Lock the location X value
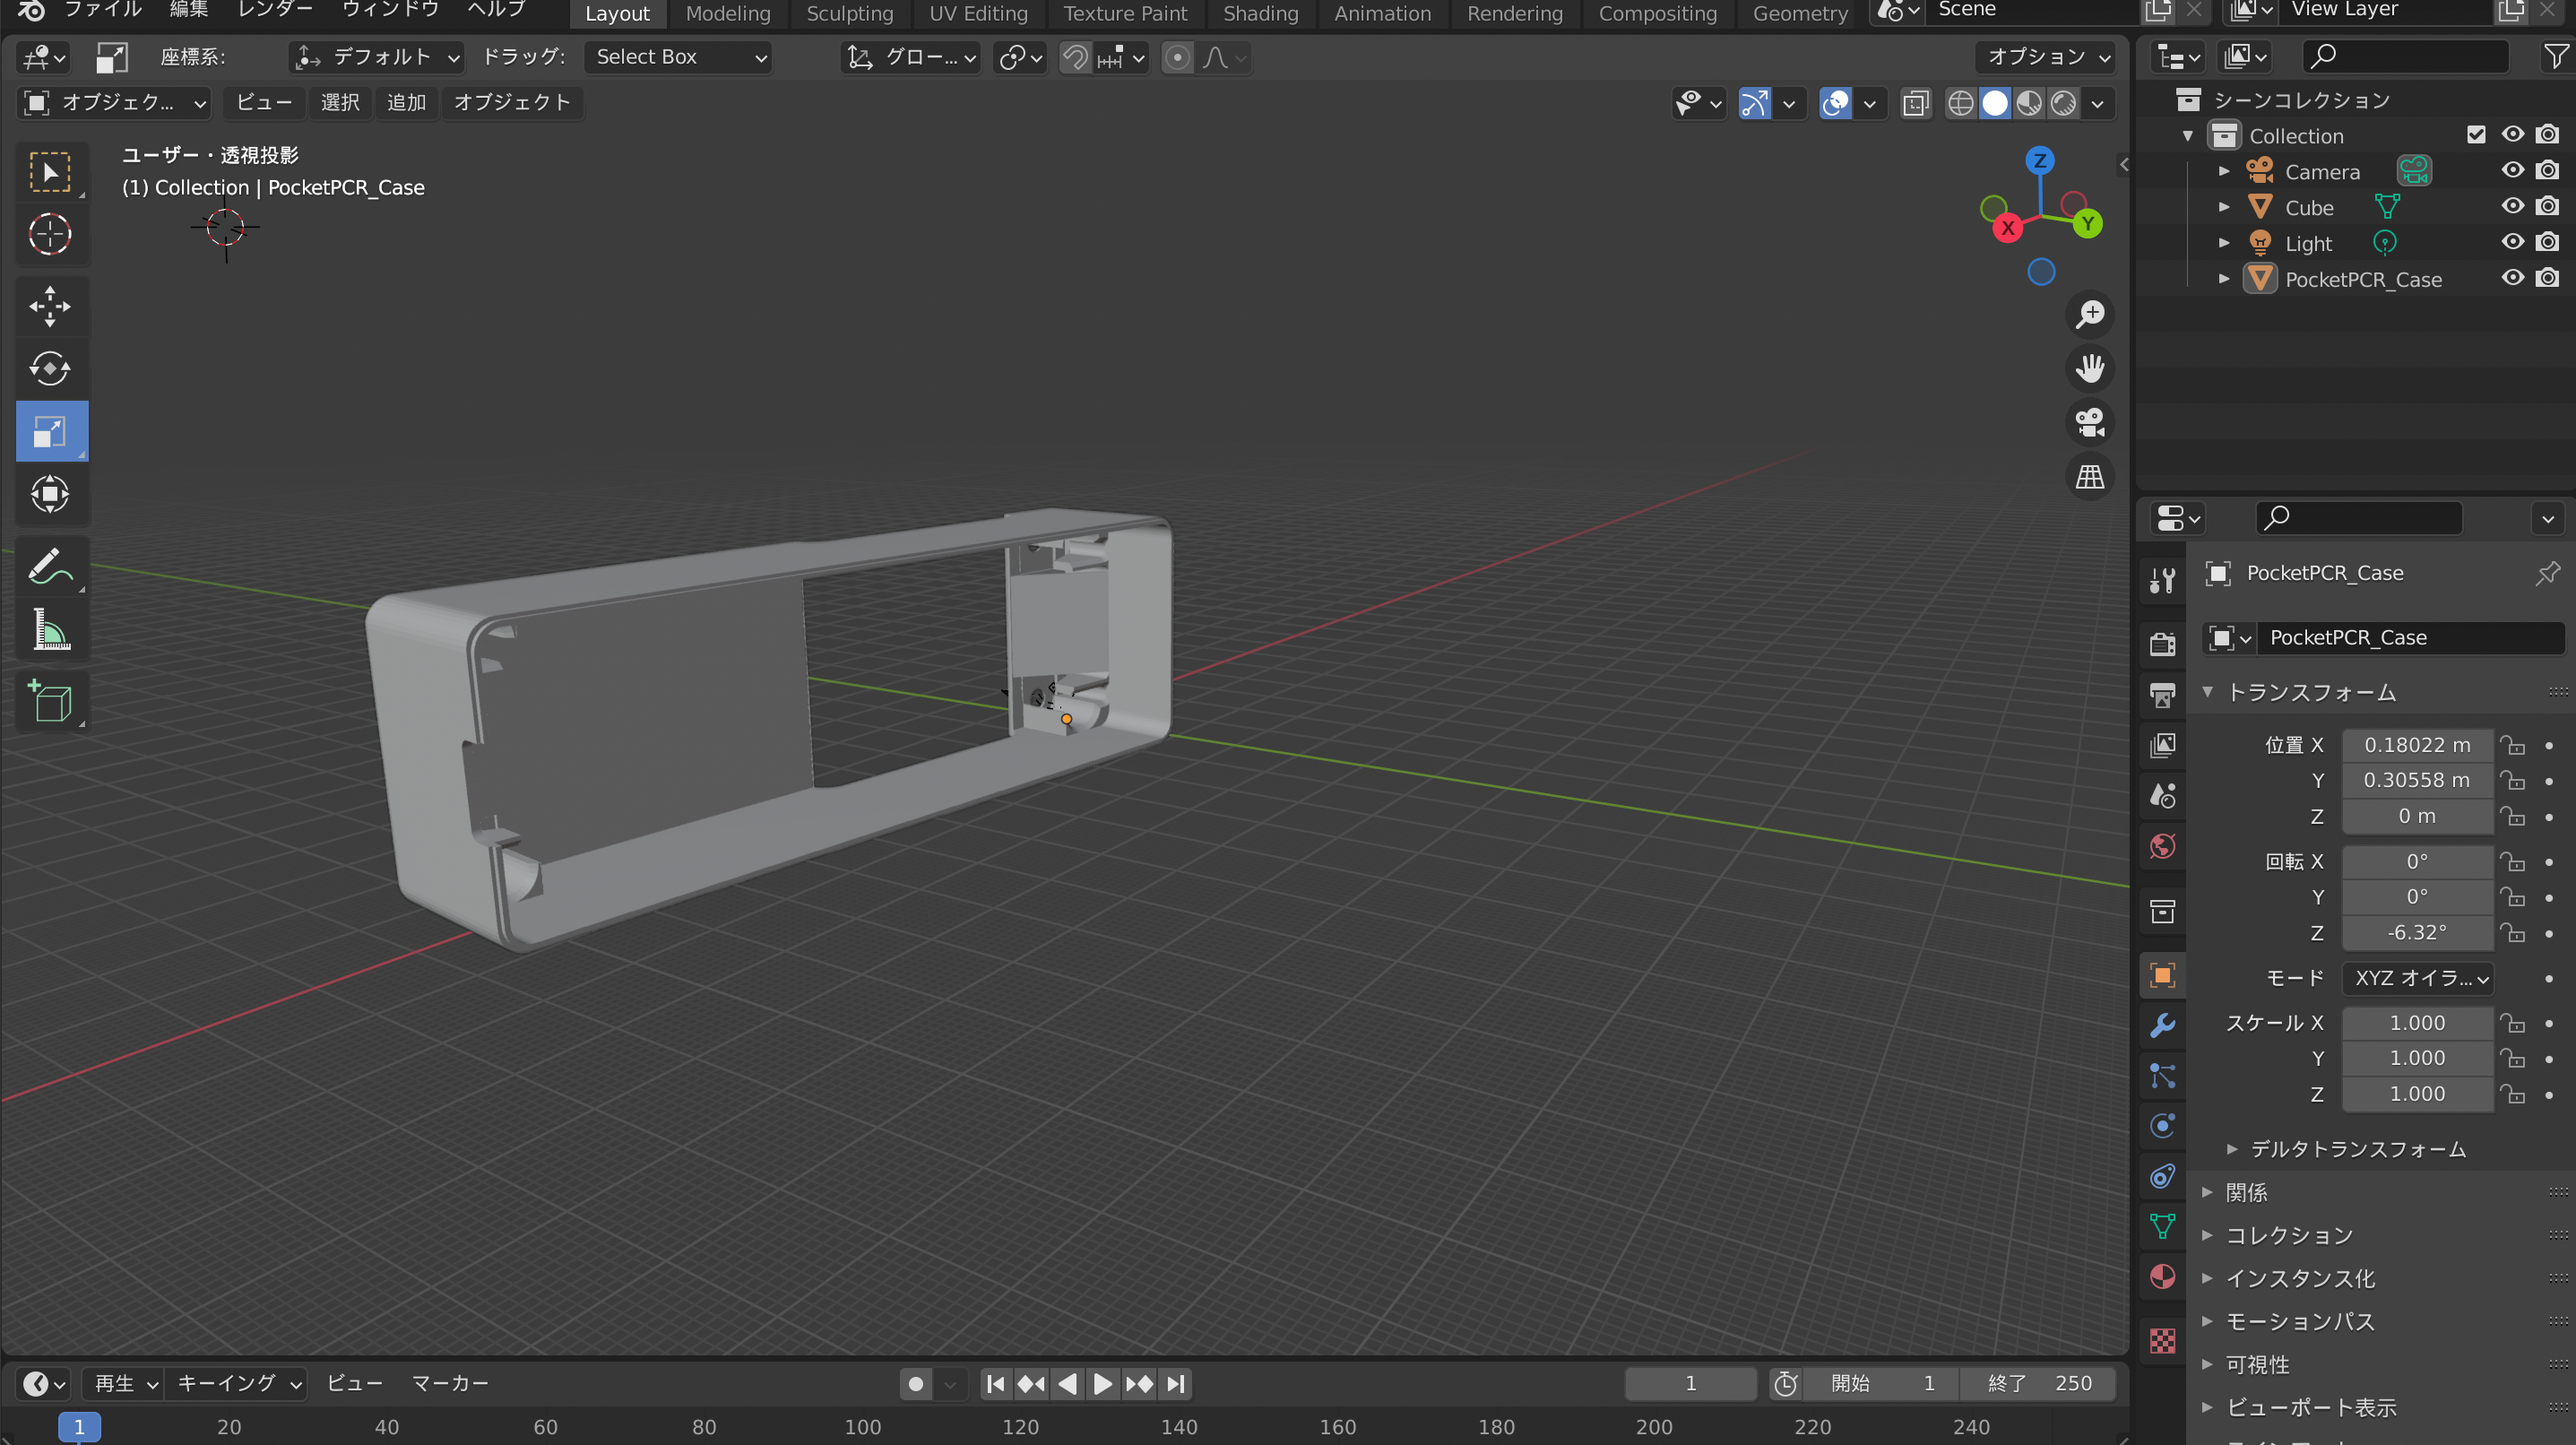 (x=2513, y=745)
